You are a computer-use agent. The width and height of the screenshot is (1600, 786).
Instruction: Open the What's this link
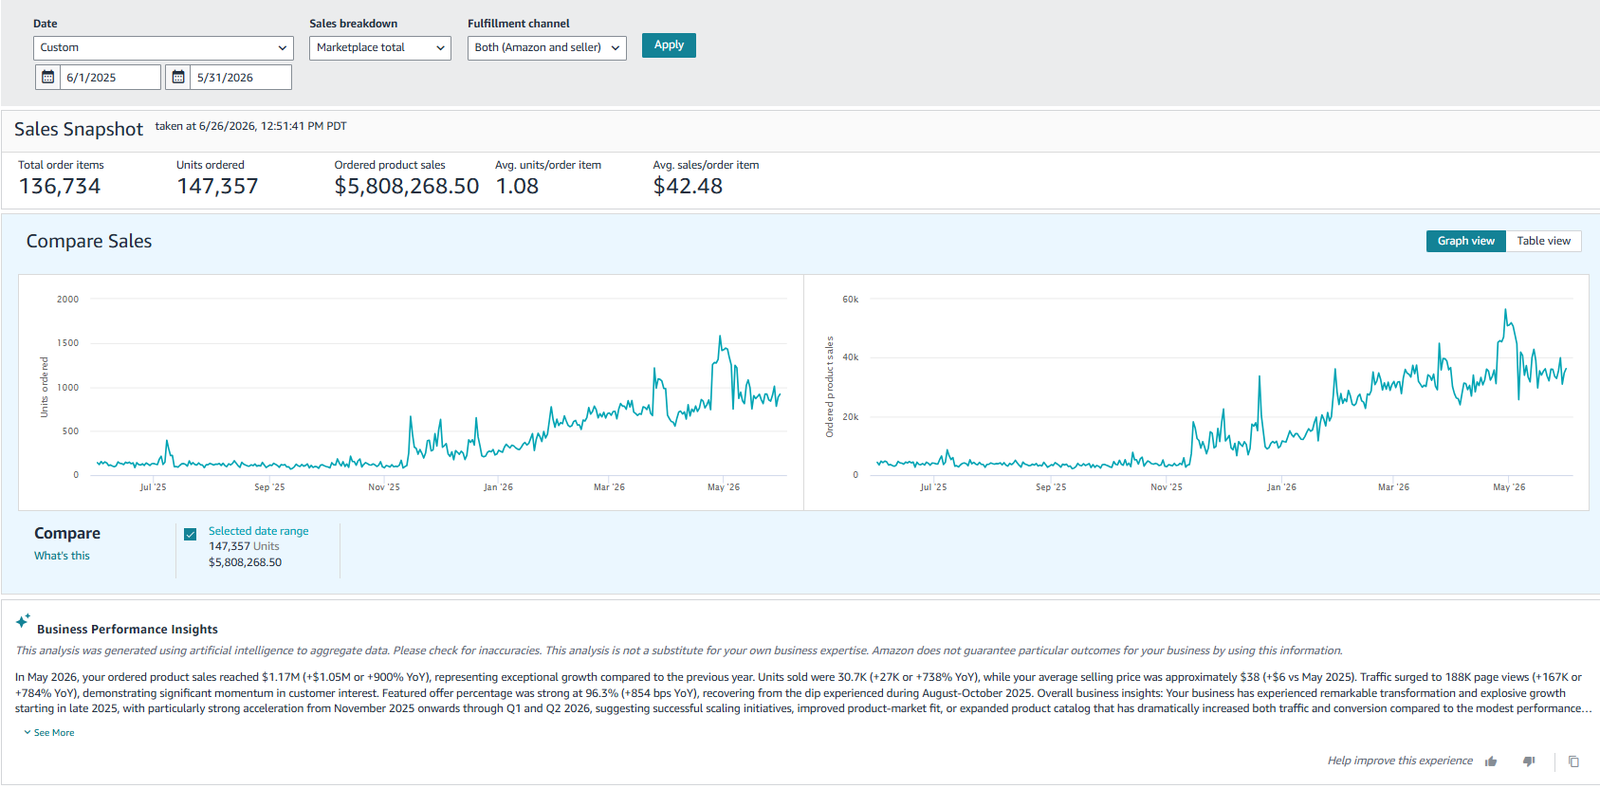click(62, 556)
